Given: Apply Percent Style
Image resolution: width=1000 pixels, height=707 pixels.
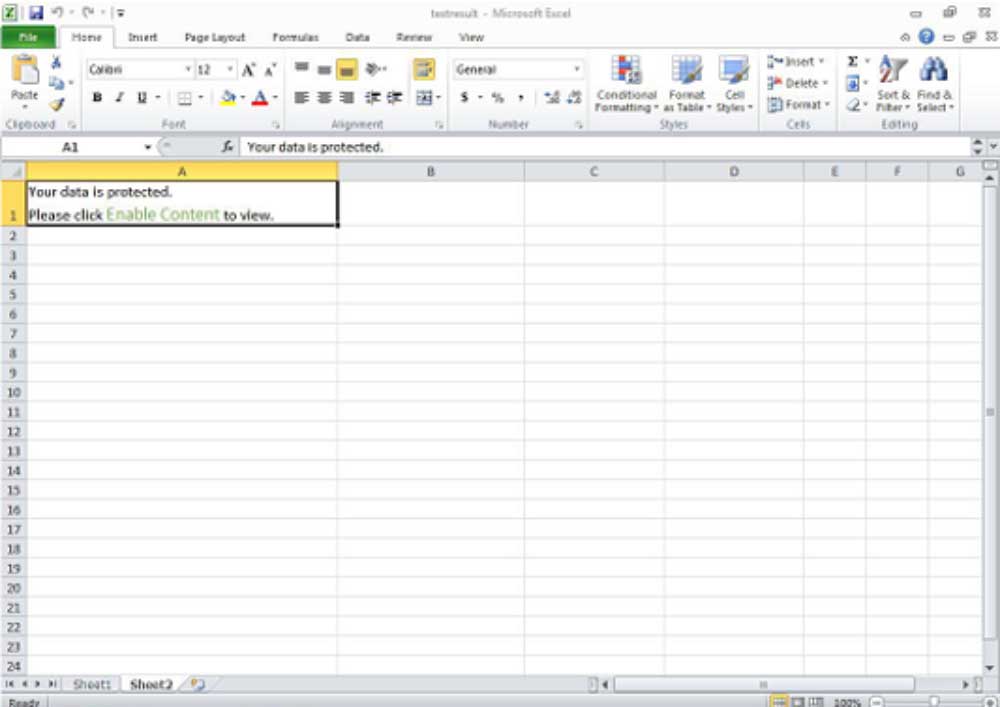Looking at the screenshot, I should click(497, 98).
